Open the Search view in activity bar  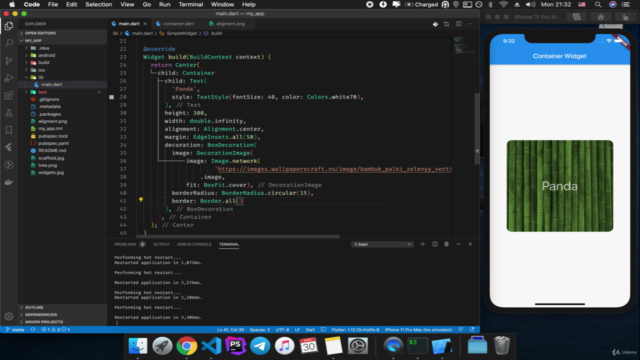pyautogui.click(x=9, y=43)
